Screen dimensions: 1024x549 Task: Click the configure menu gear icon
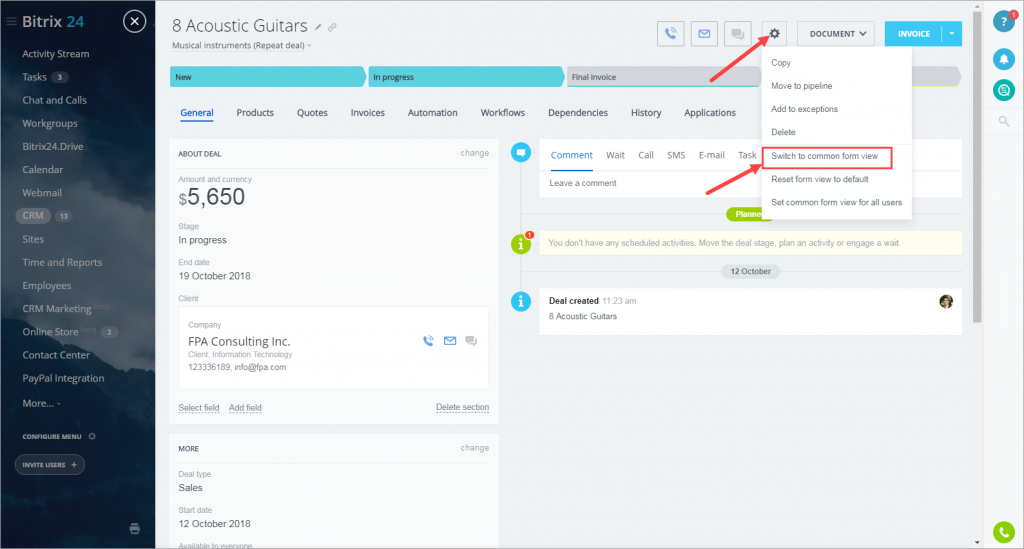[x=92, y=436]
